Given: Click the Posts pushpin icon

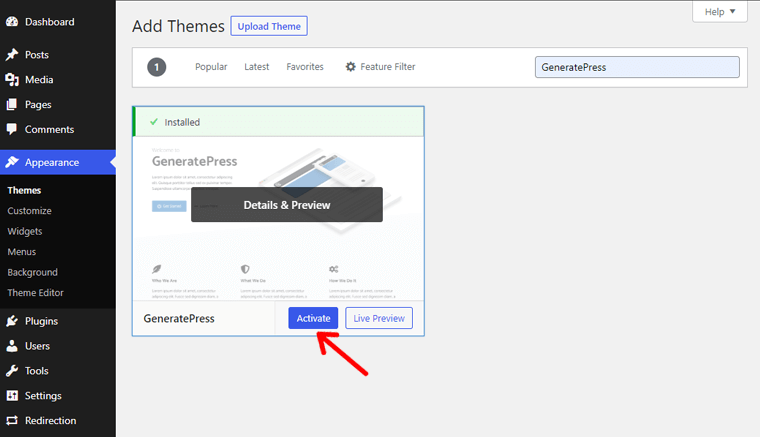Looking at the screenshot, I should click(x=12, y=55).
